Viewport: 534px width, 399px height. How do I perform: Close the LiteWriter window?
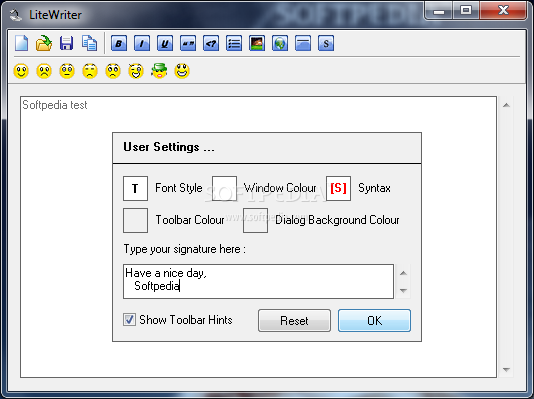(503, 11)
